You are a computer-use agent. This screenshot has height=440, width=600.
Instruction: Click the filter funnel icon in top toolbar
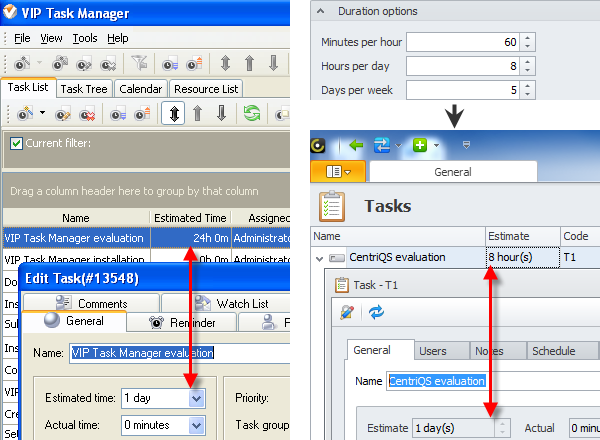pyautogui.click(x=140, y=63)
